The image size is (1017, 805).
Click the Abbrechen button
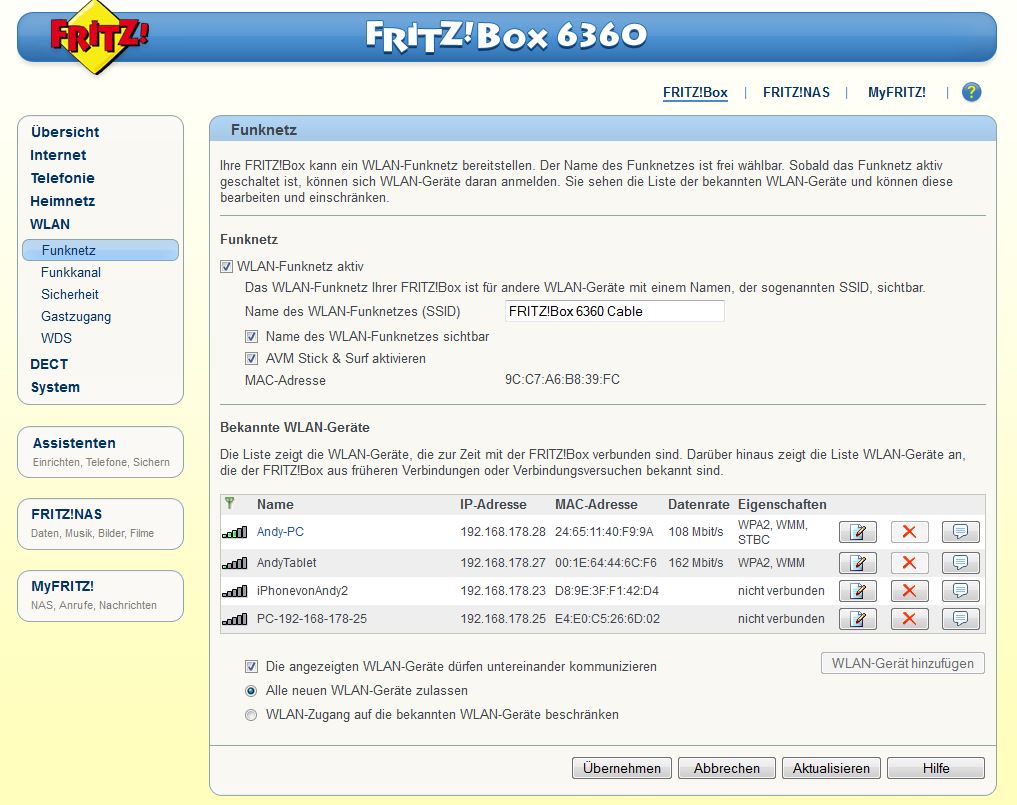[726, 768]
